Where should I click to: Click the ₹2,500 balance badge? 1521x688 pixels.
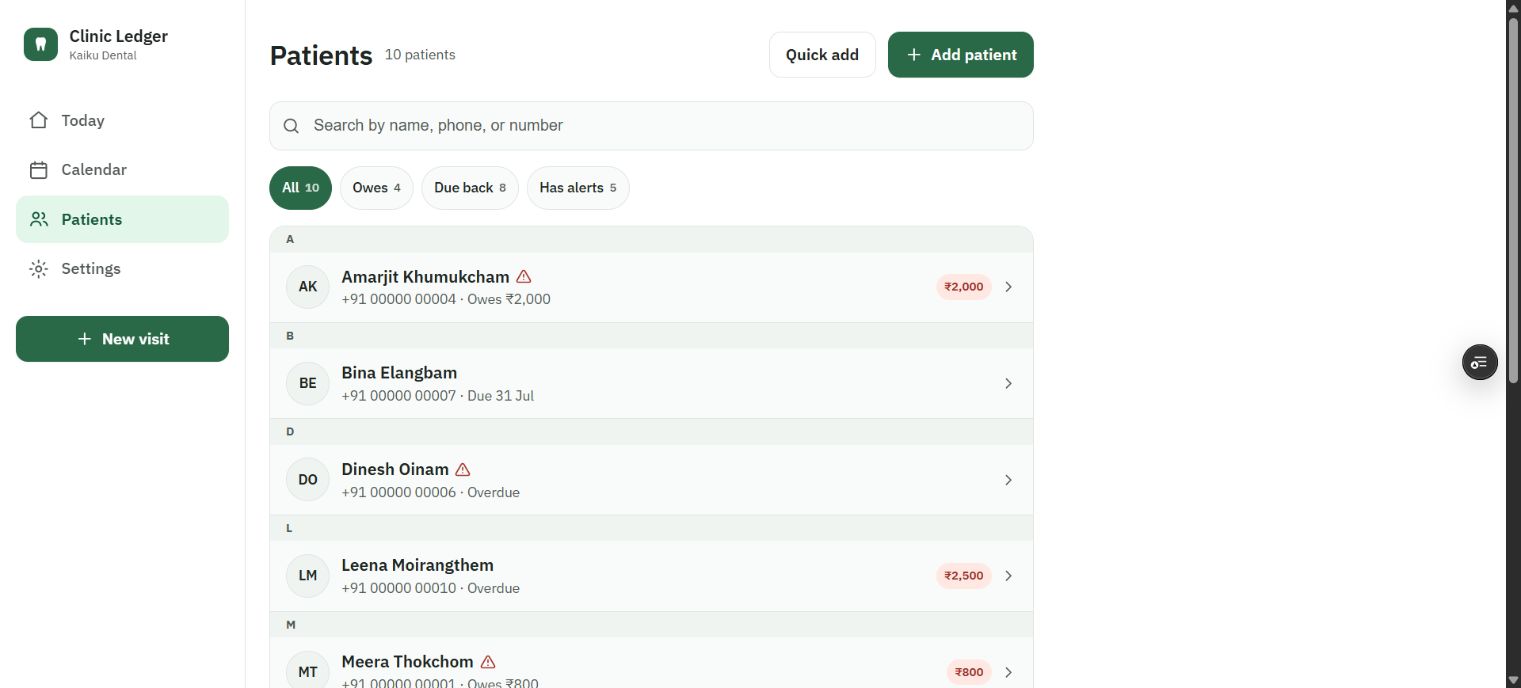coord(964,576)
